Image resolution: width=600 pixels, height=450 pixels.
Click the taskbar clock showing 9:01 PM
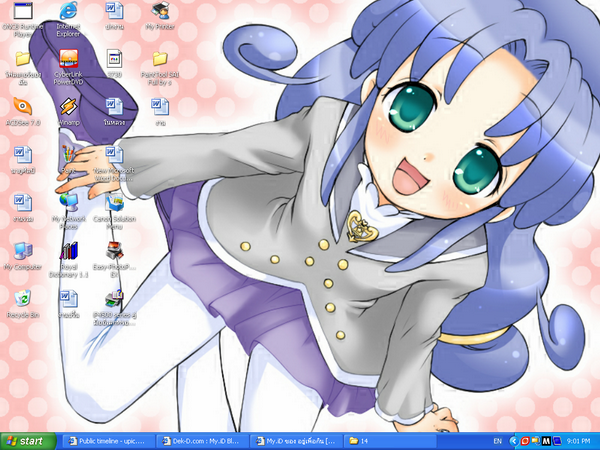click(578, 441)
